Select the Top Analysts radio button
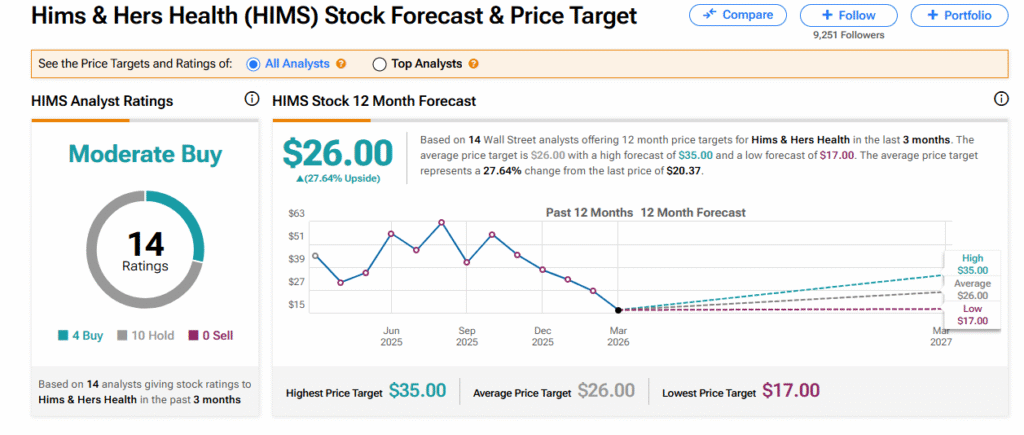Screen dimensions: 1024x435 click(x=379, y=64)
